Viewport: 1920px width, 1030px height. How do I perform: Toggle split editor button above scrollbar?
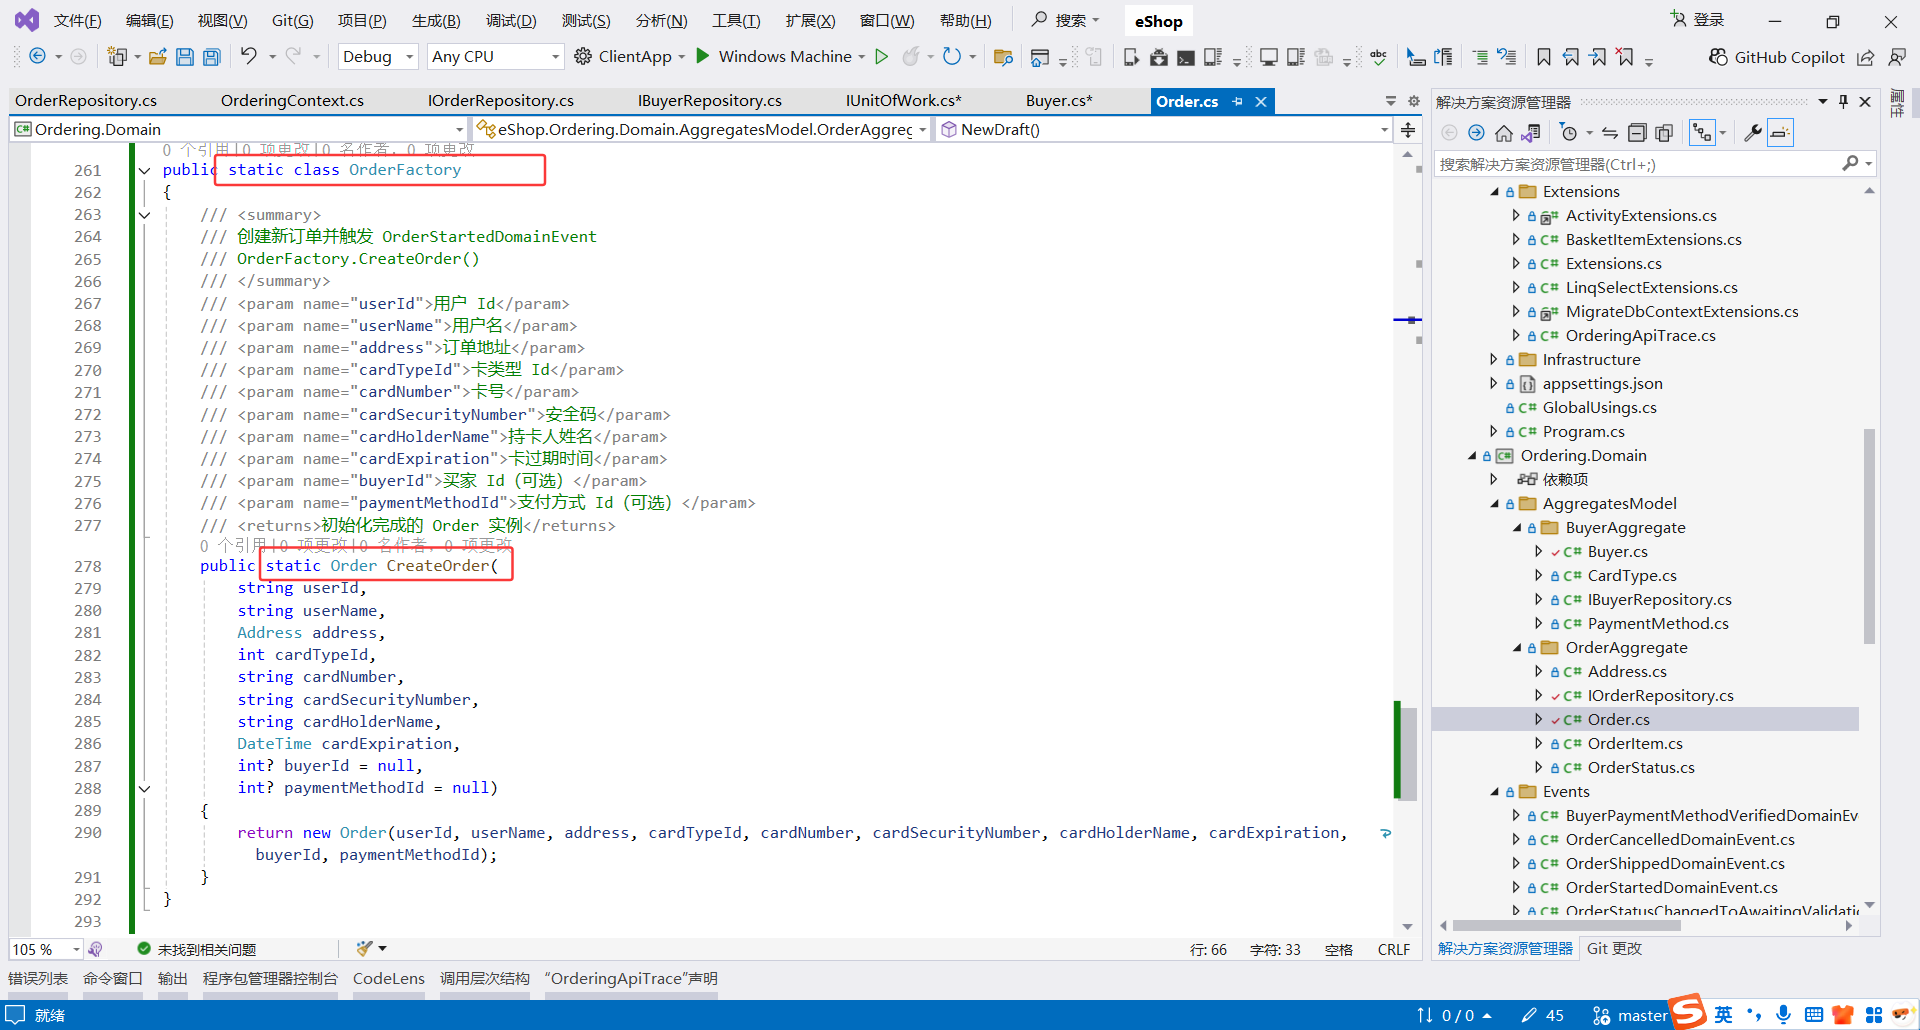1408,130
